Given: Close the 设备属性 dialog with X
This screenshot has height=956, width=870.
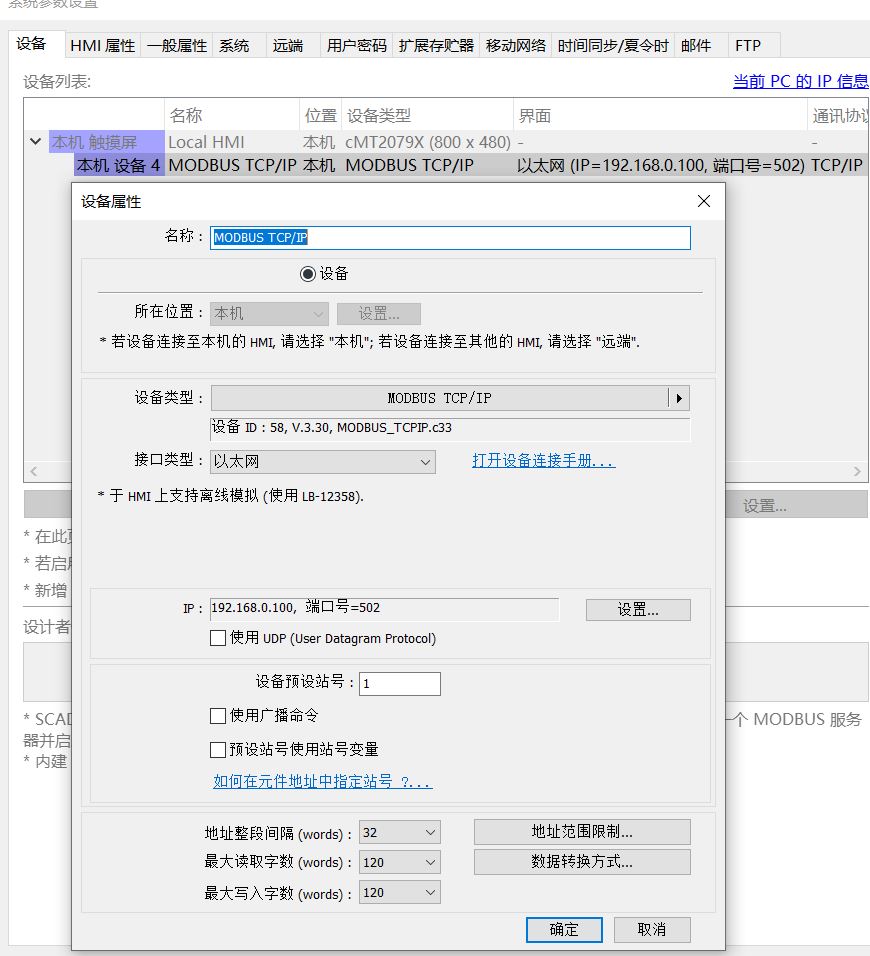Looking at the screenshot, I should coord(704,201).
